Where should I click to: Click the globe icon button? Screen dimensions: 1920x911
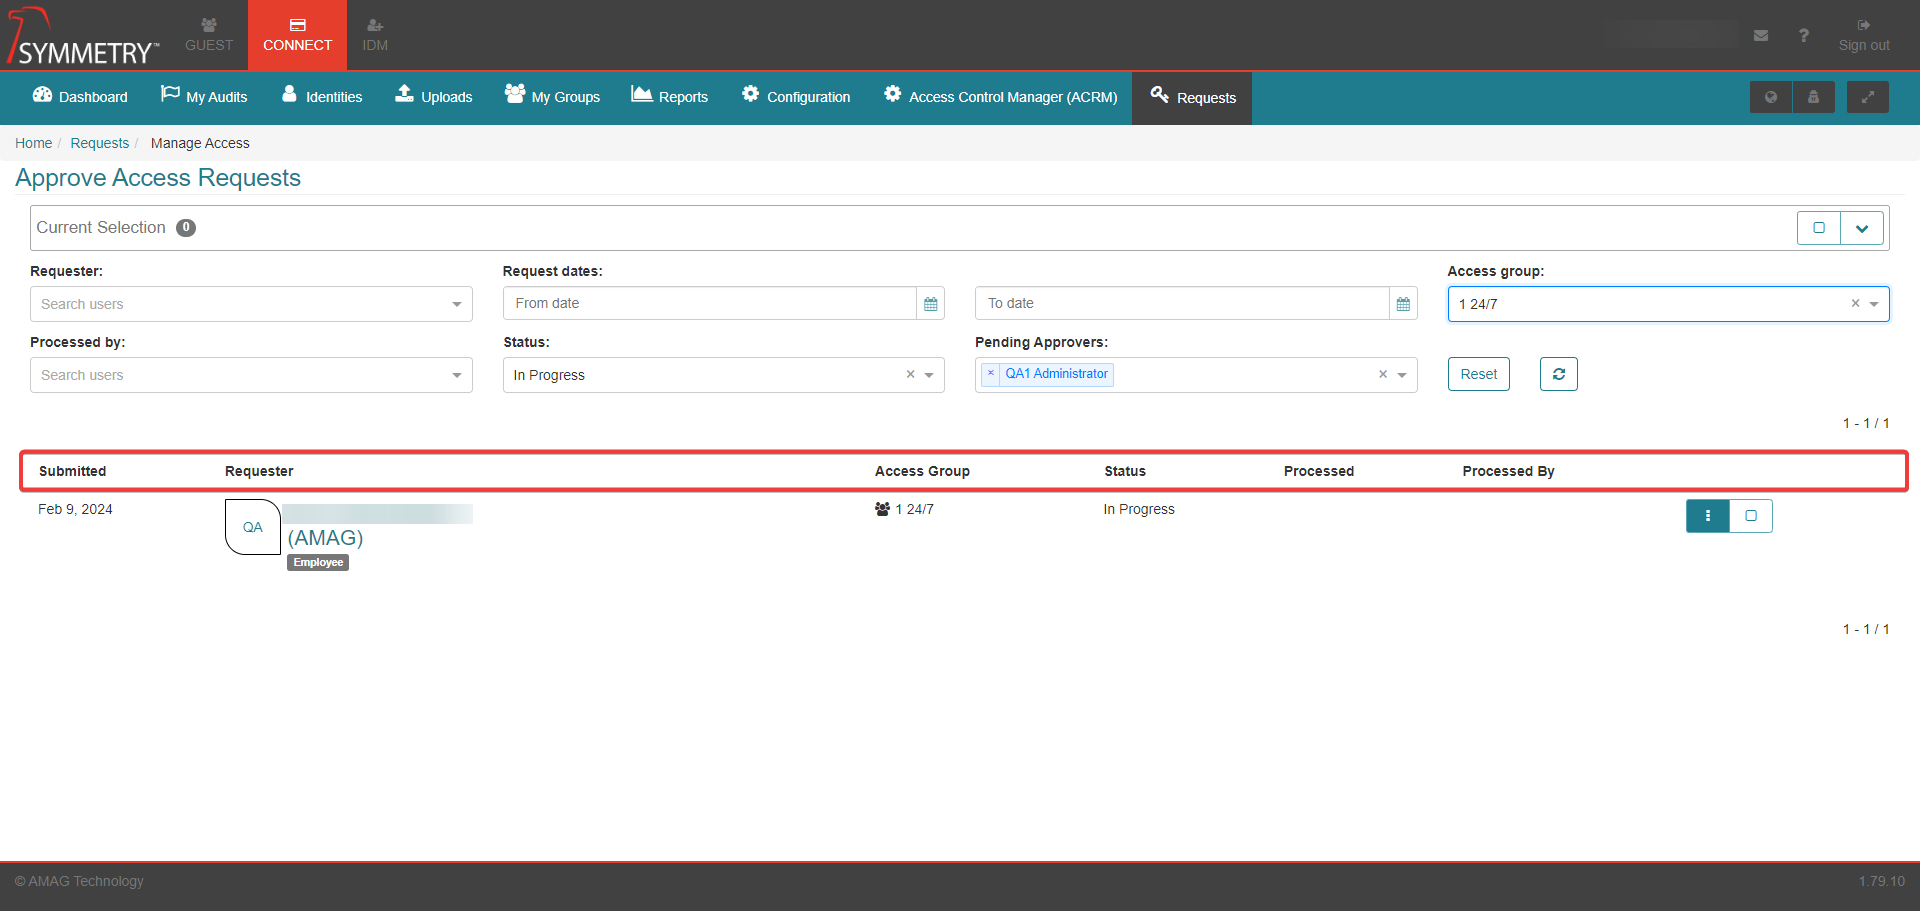coord(1771,97)
